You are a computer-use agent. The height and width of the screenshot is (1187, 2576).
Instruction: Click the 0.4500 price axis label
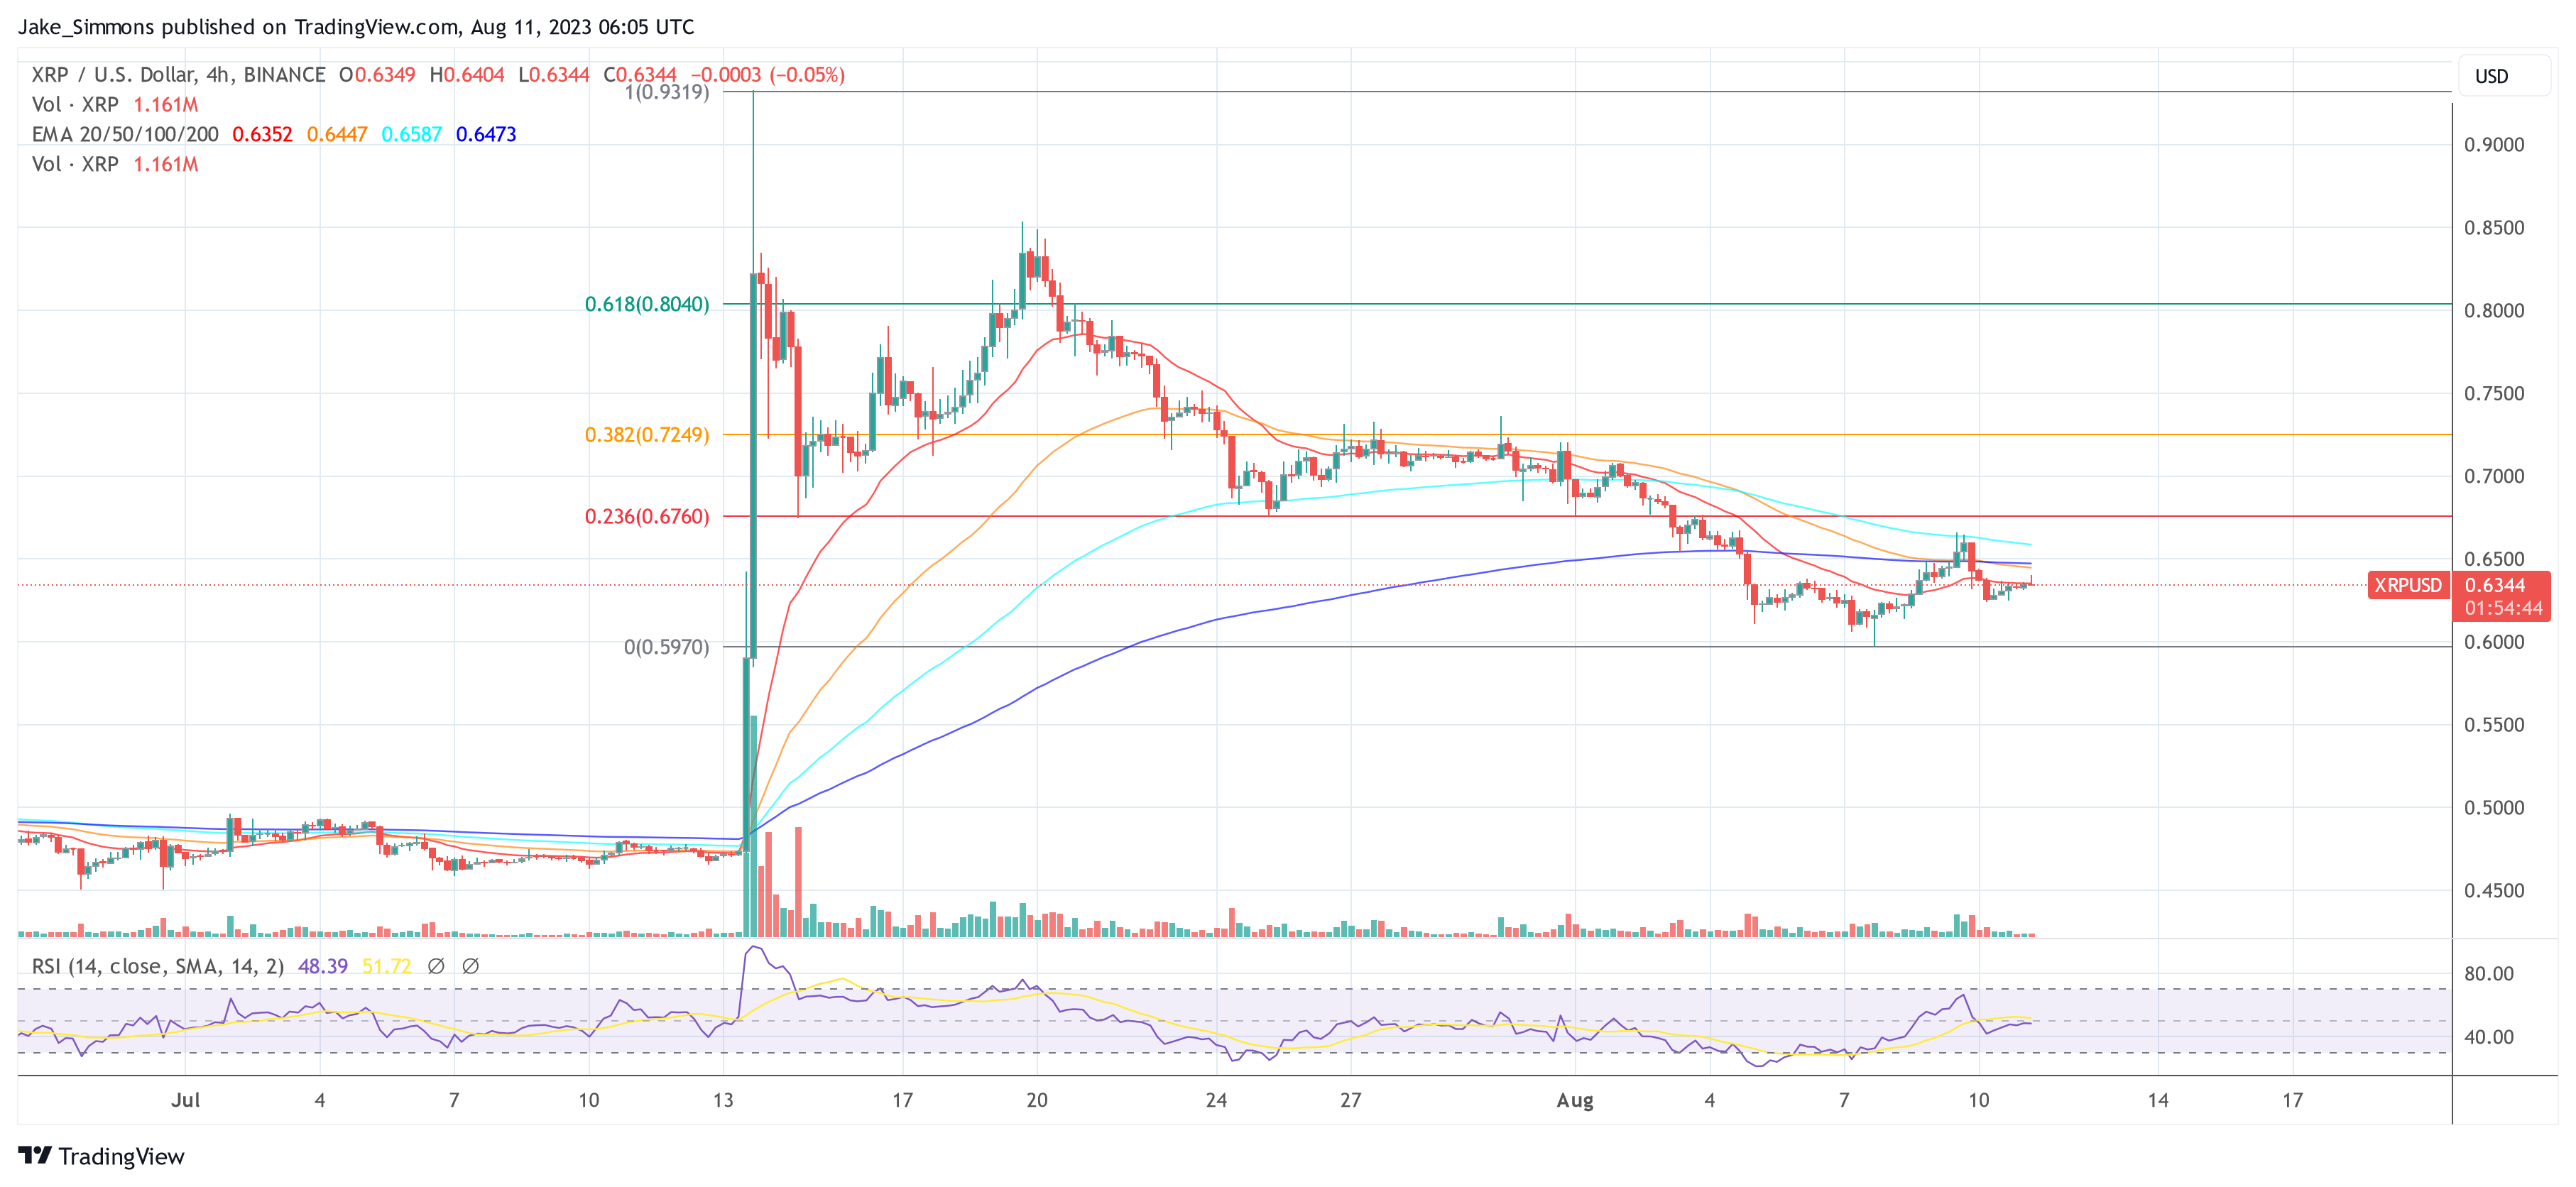pyautogui.click(x=2494, y=891)
